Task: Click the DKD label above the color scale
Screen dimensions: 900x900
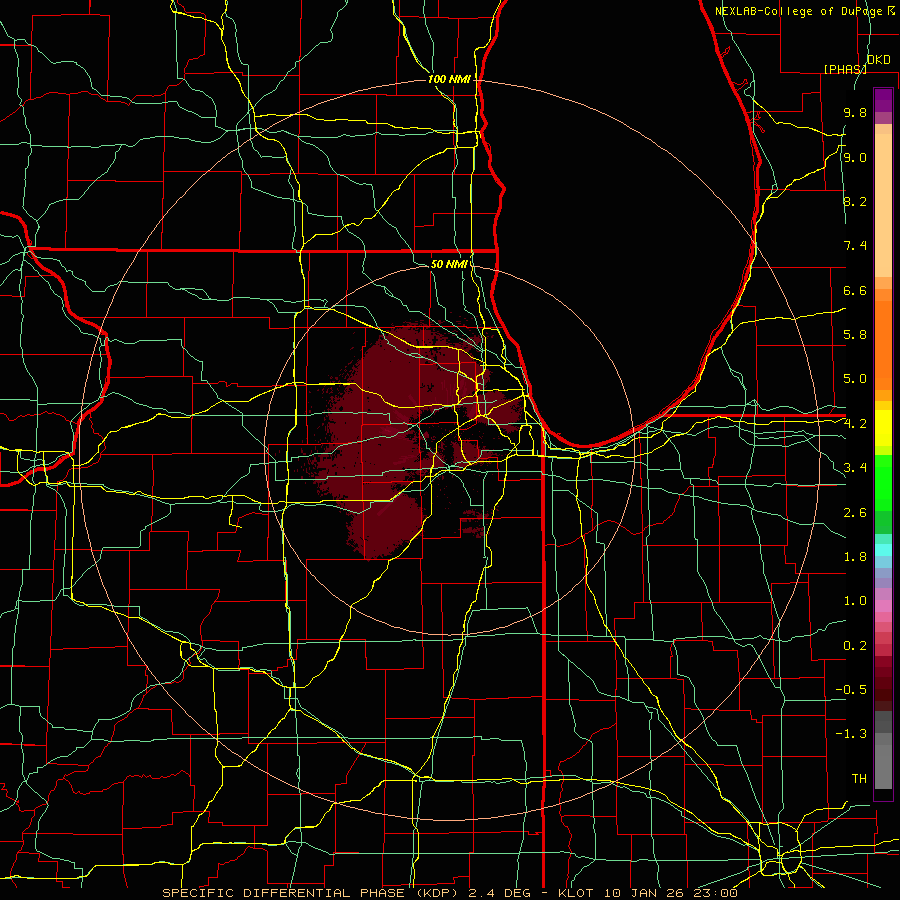Action: [x=879, y=60]
